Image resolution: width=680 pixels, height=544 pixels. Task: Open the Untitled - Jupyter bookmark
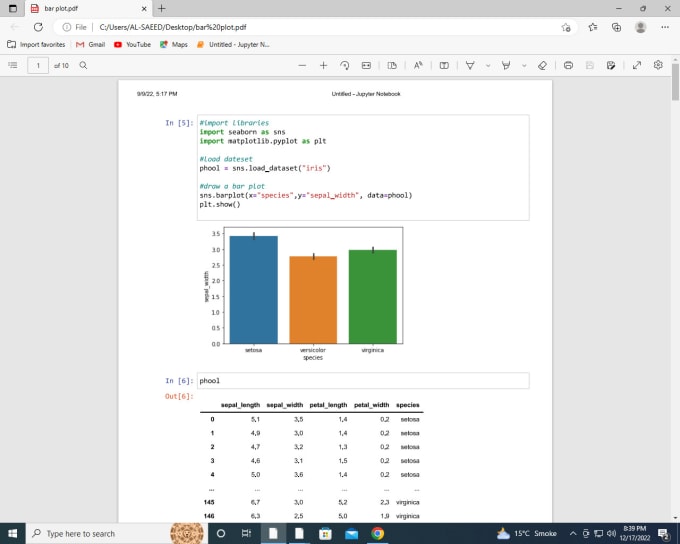click(233, 44)
